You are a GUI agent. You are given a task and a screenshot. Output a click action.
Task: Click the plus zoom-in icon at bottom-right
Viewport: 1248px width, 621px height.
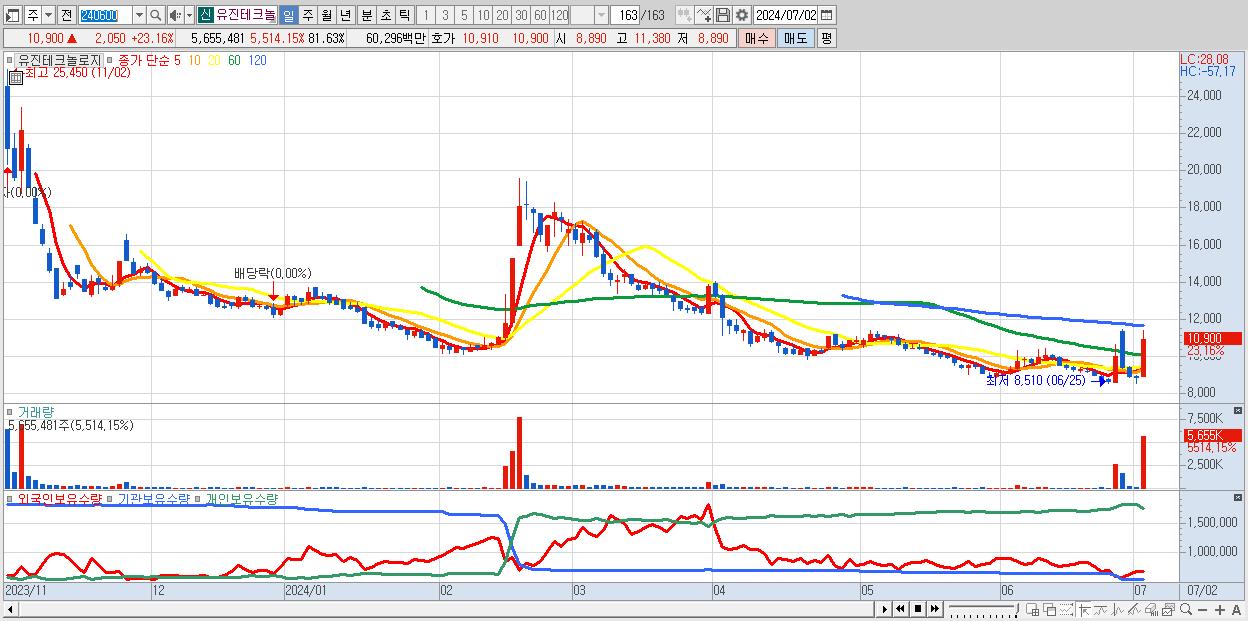[1220, 610]
